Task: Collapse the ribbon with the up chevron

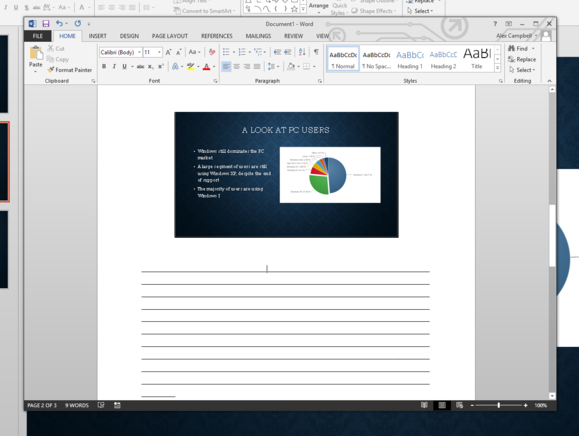Action: point(549,81)
